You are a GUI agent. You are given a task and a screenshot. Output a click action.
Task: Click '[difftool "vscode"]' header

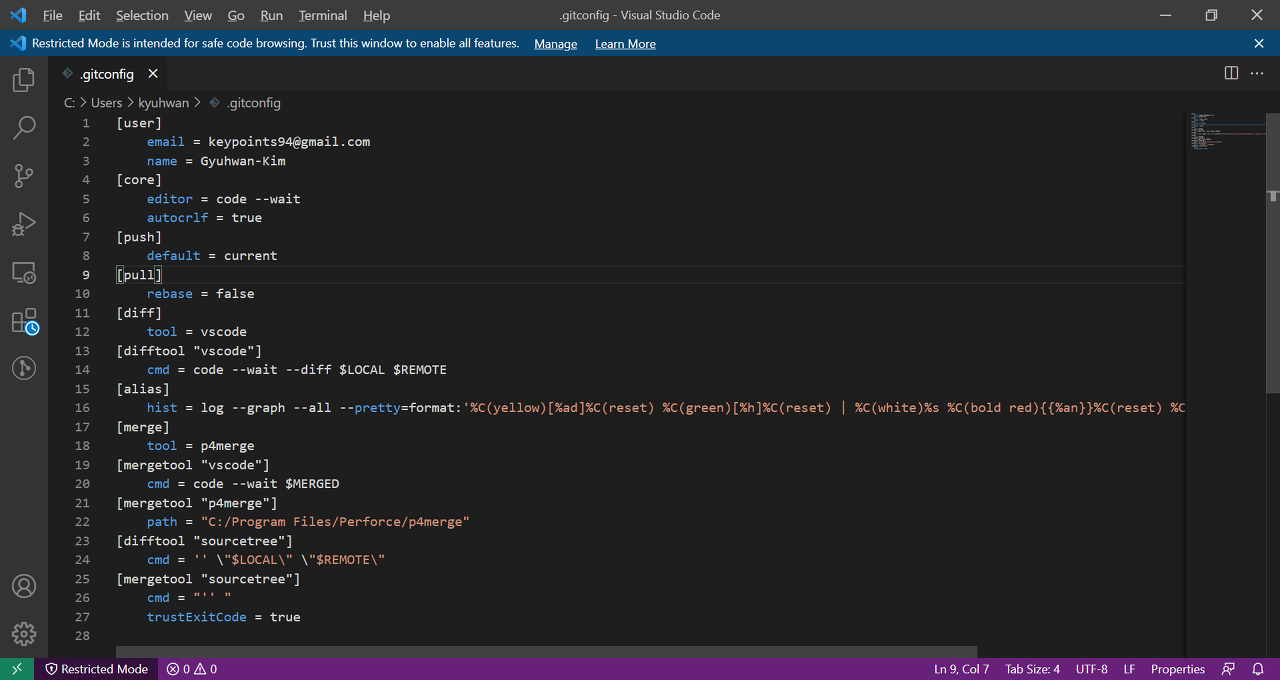(x=189, y=350)
